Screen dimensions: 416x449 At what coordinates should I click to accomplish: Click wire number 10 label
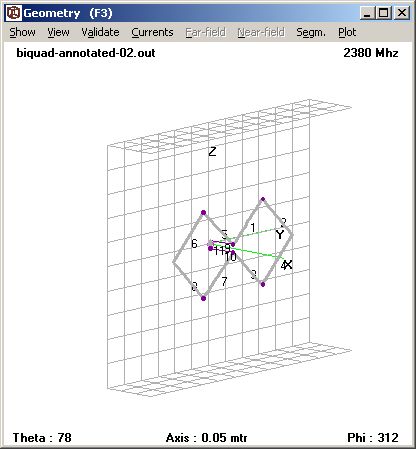(230, 257)
